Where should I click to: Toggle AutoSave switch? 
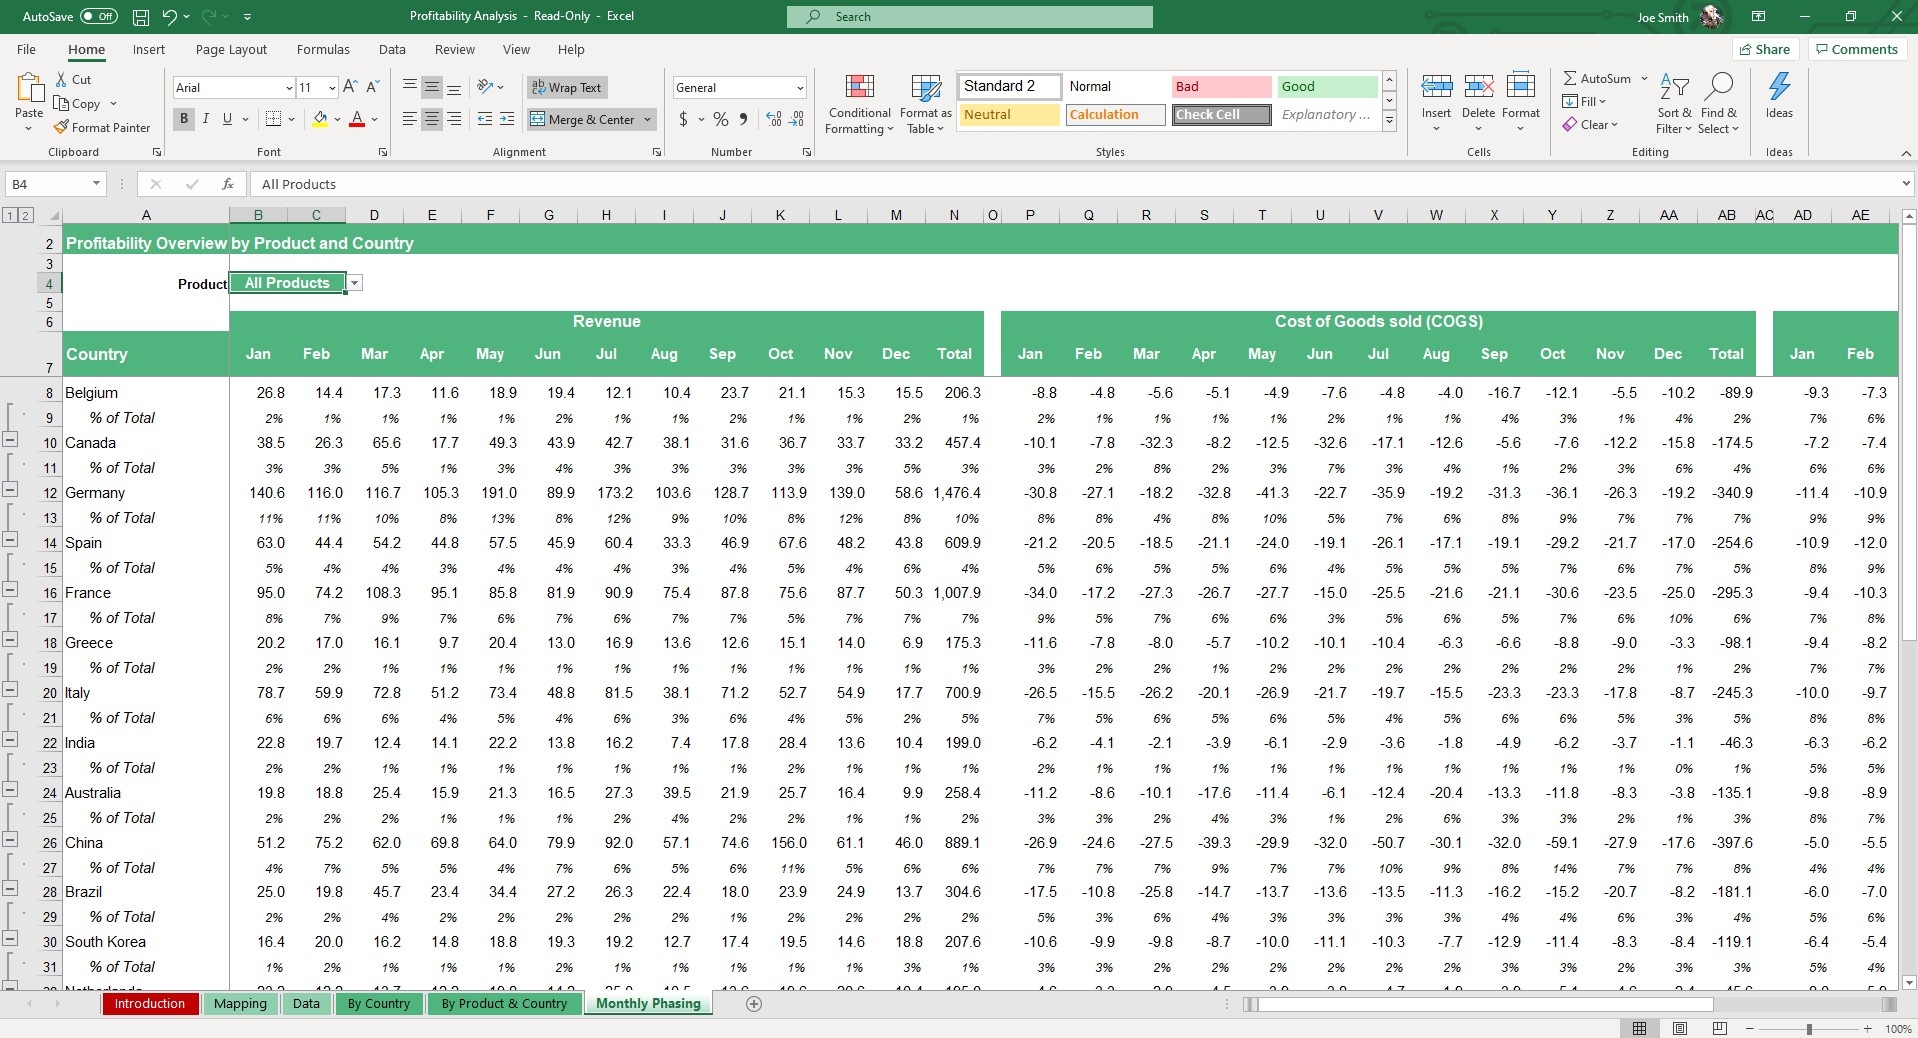tap(98, 17)
